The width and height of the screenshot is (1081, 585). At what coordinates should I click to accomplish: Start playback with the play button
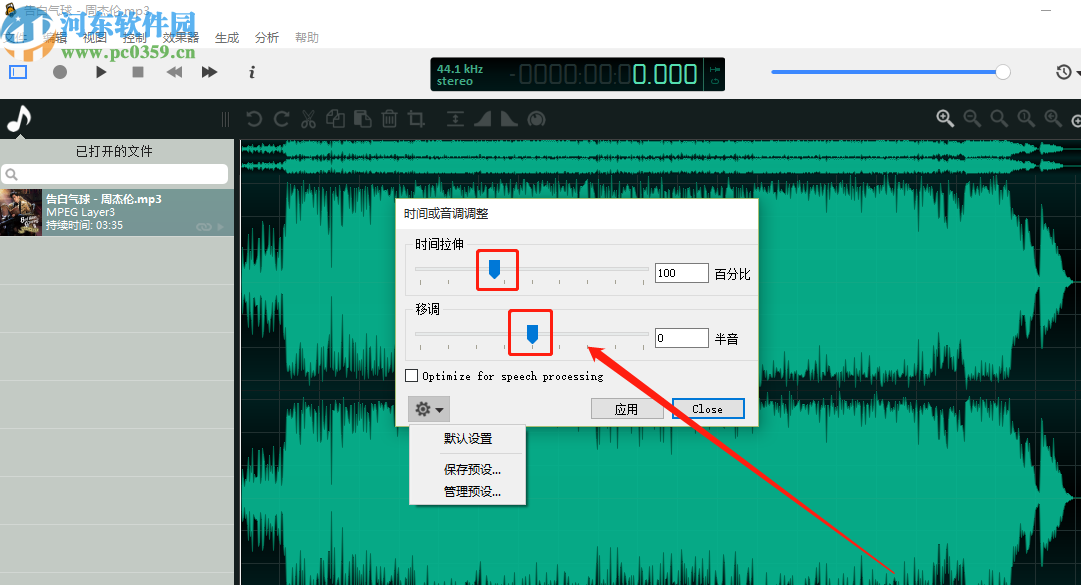click(101, 72)
